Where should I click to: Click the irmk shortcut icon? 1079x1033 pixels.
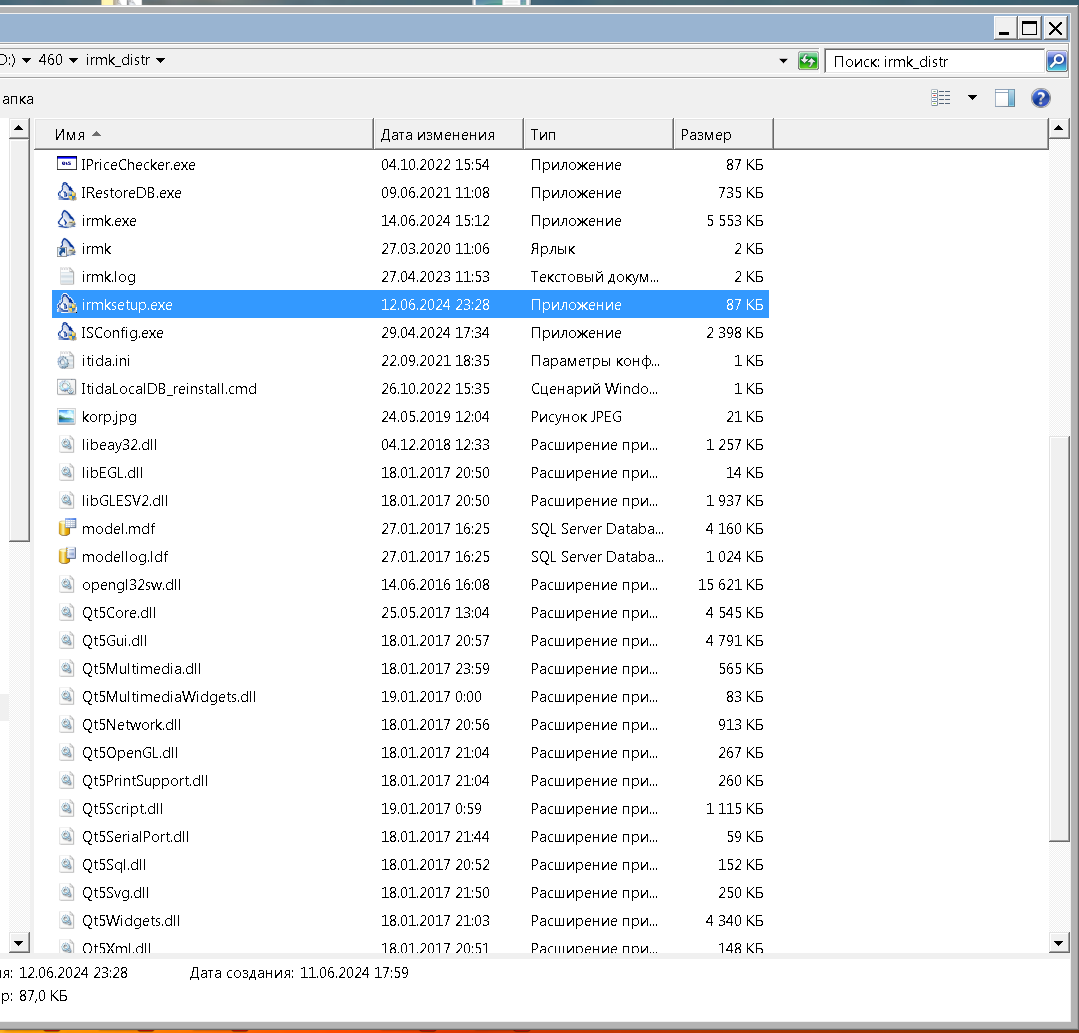coord(66,248)
